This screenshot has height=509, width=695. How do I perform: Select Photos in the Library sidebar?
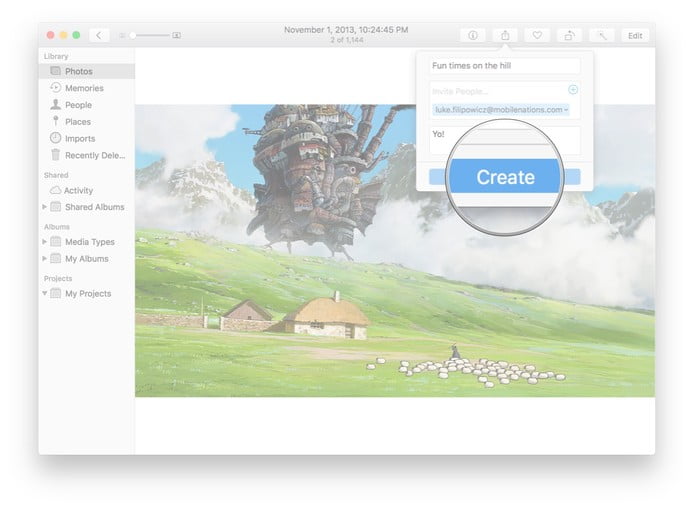click(x=87, y=71)
